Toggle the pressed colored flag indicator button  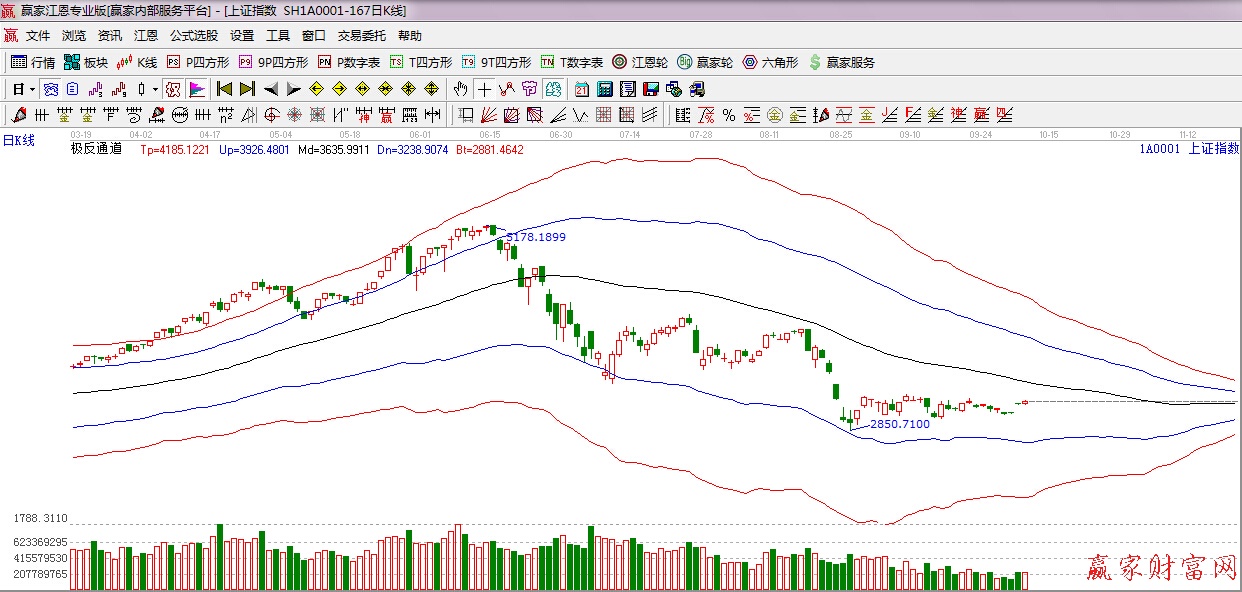click(196, 89)
